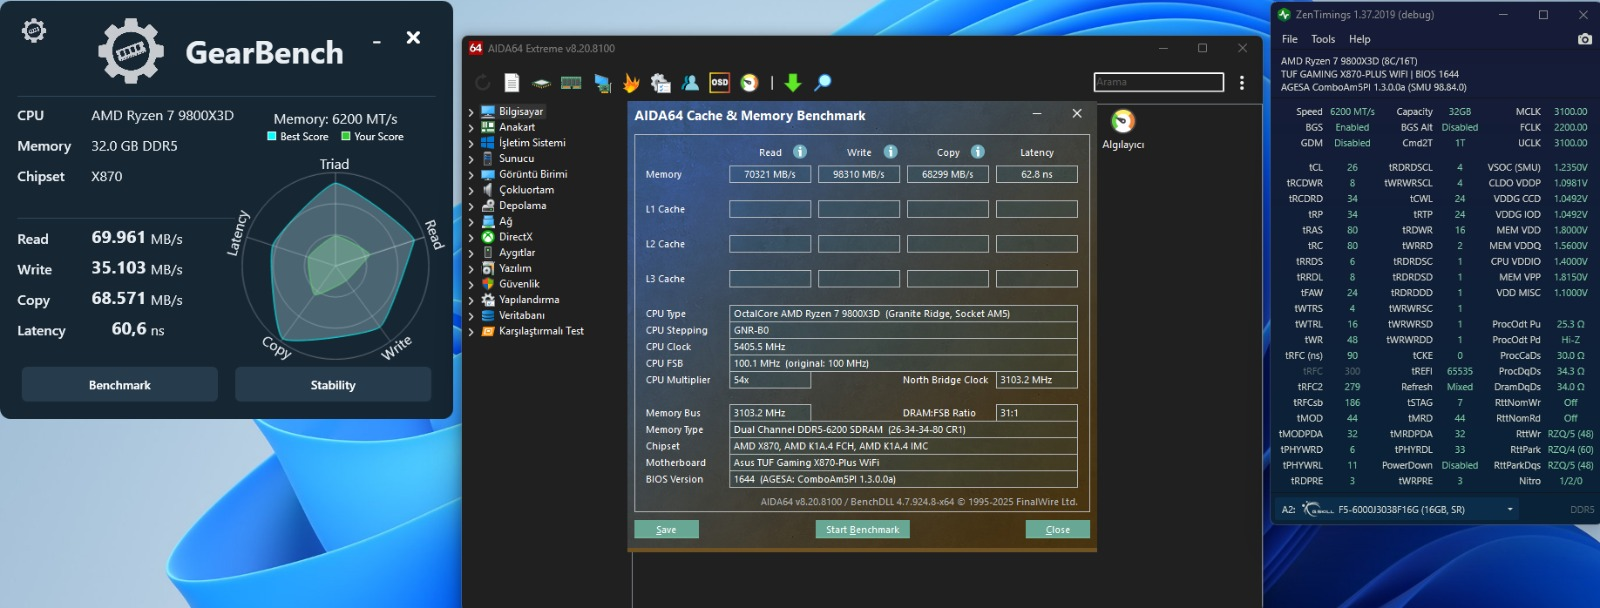Expand the DirectX tree node chevron
This screenshot has width=1600, height=608.
pyautogui.click(x=471, y=237)
